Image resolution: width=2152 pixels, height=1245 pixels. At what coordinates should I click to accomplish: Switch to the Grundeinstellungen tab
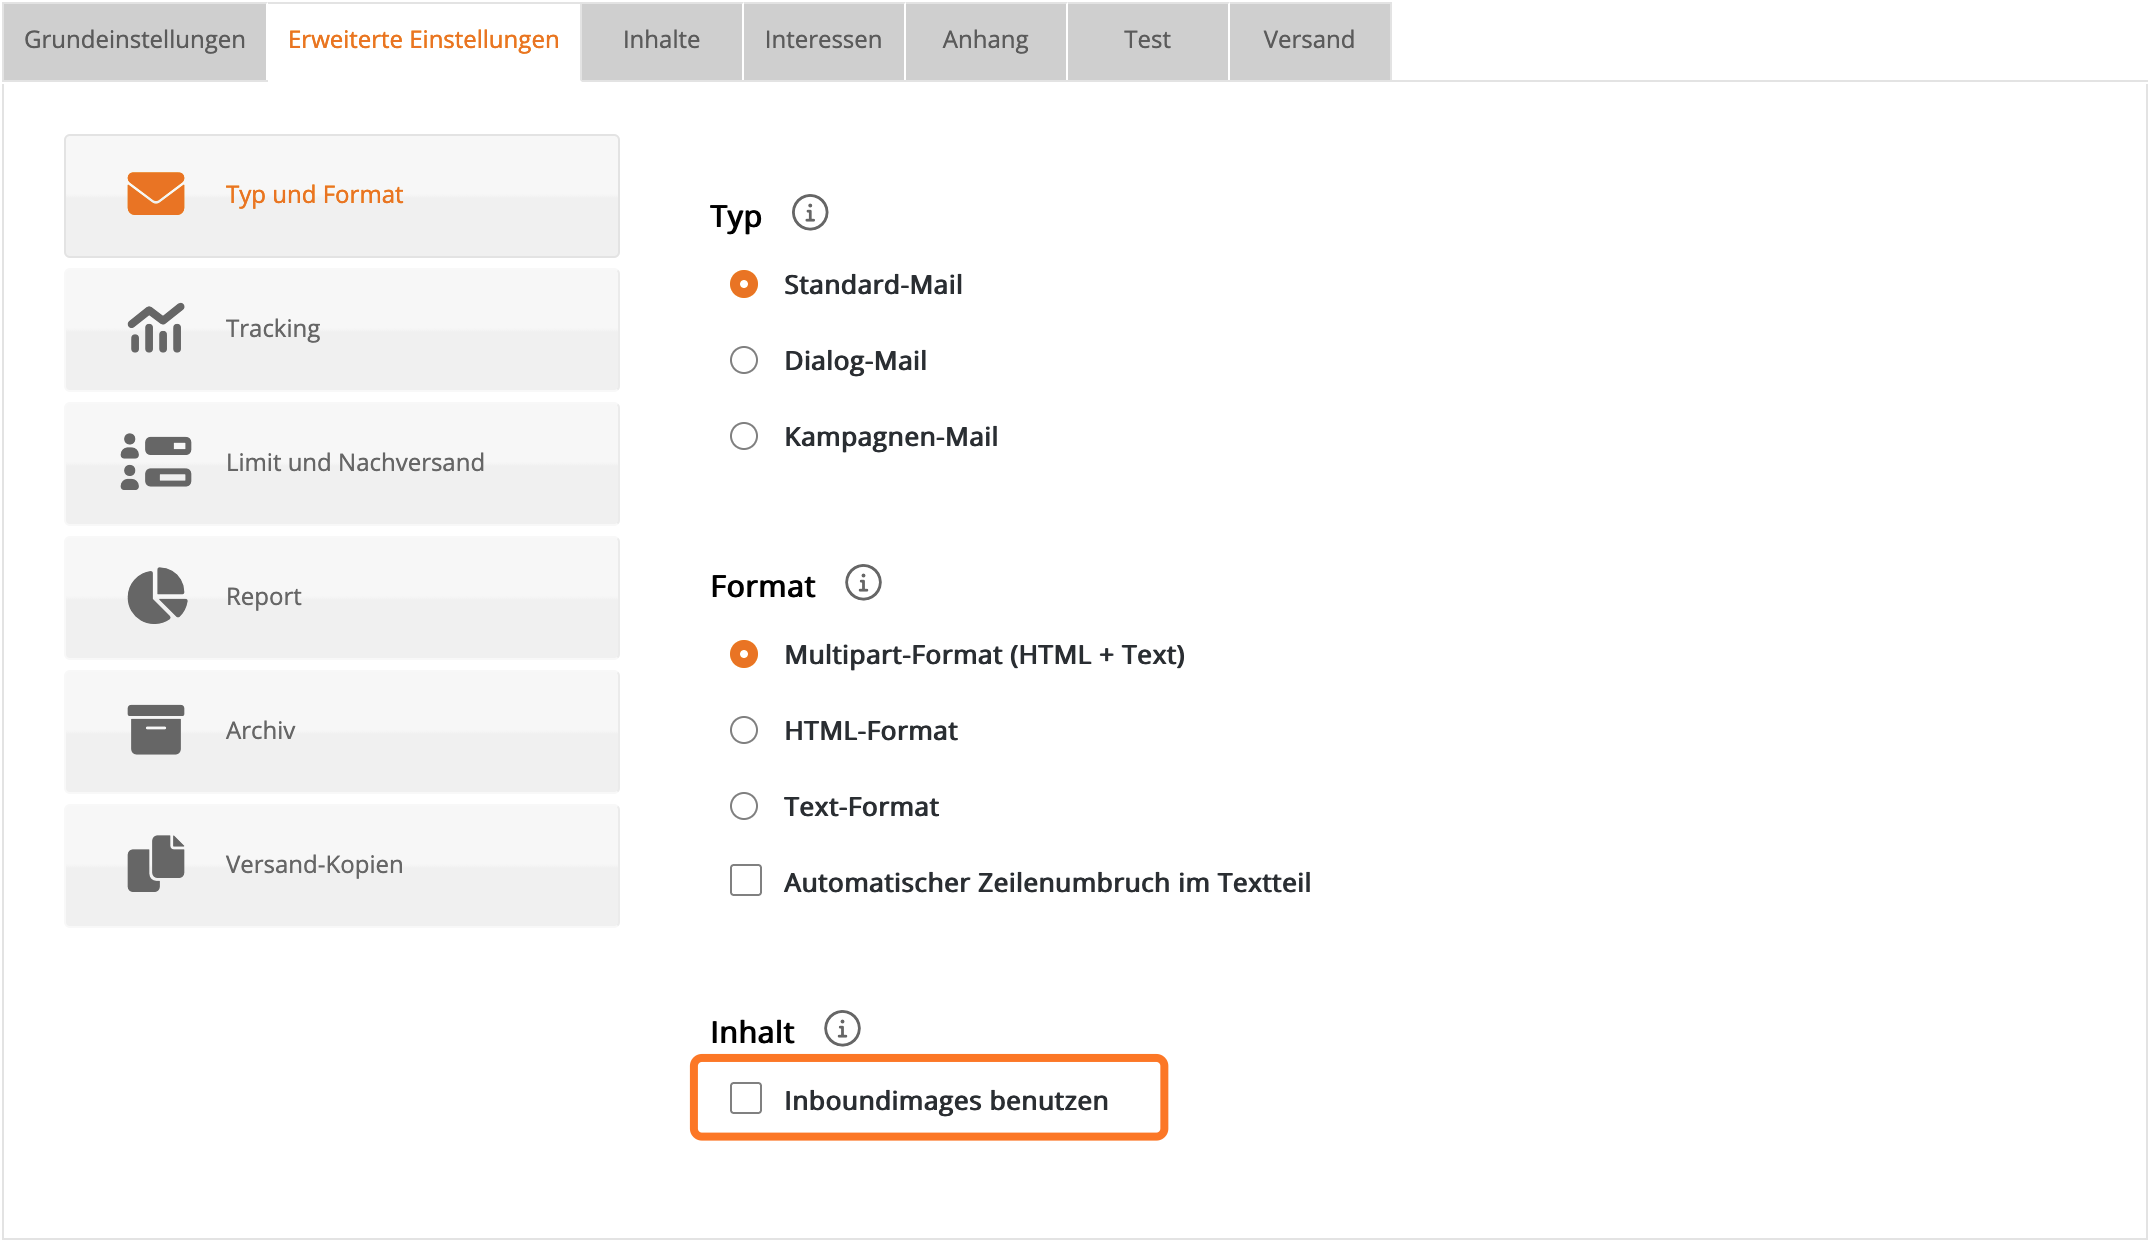point(134,40)
